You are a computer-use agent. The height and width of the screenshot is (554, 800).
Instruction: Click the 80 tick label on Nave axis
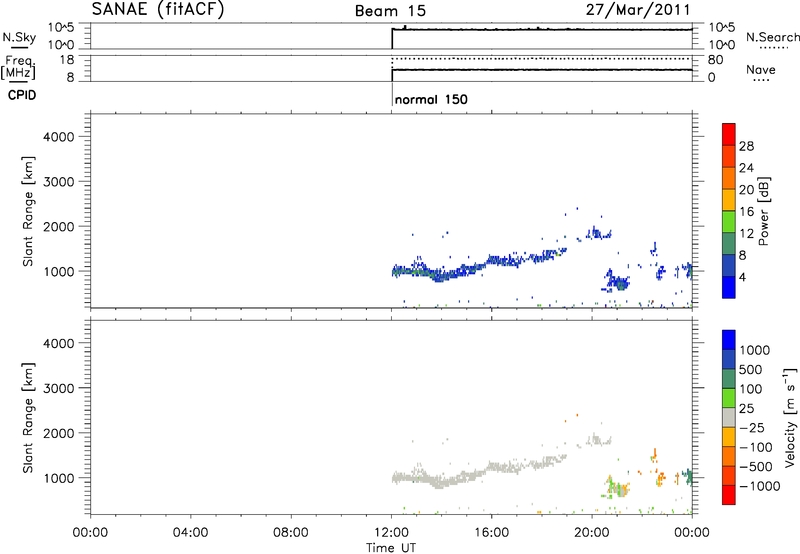point(715,60)
